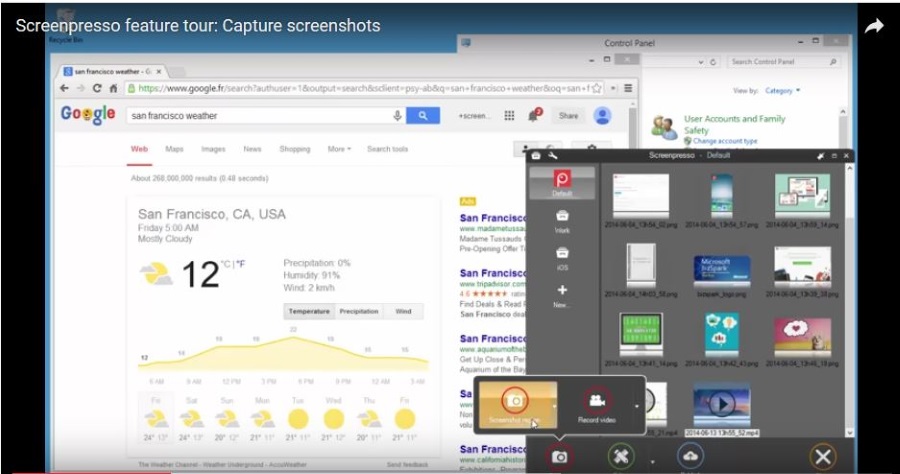Open Screenpresso settings wrench icon
Image resolution: width=900 pixels, height=474 pixels.
552,156
